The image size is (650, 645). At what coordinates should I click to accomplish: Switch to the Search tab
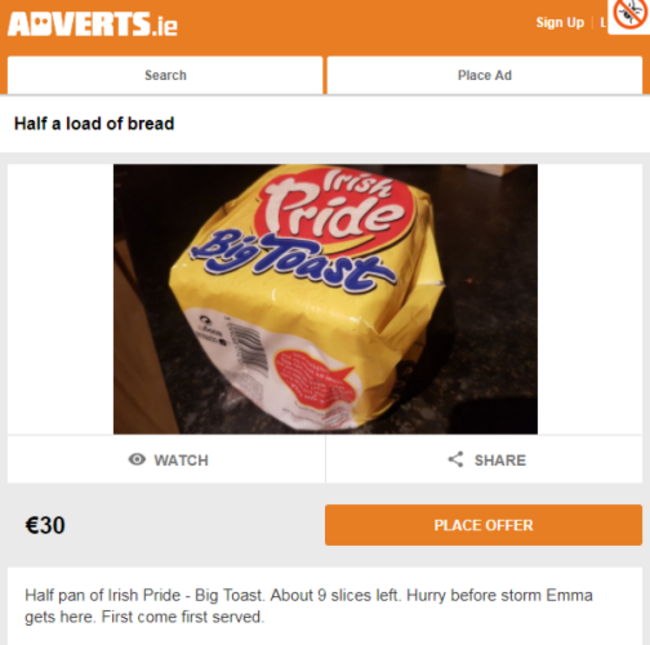(x=165, y=75)
